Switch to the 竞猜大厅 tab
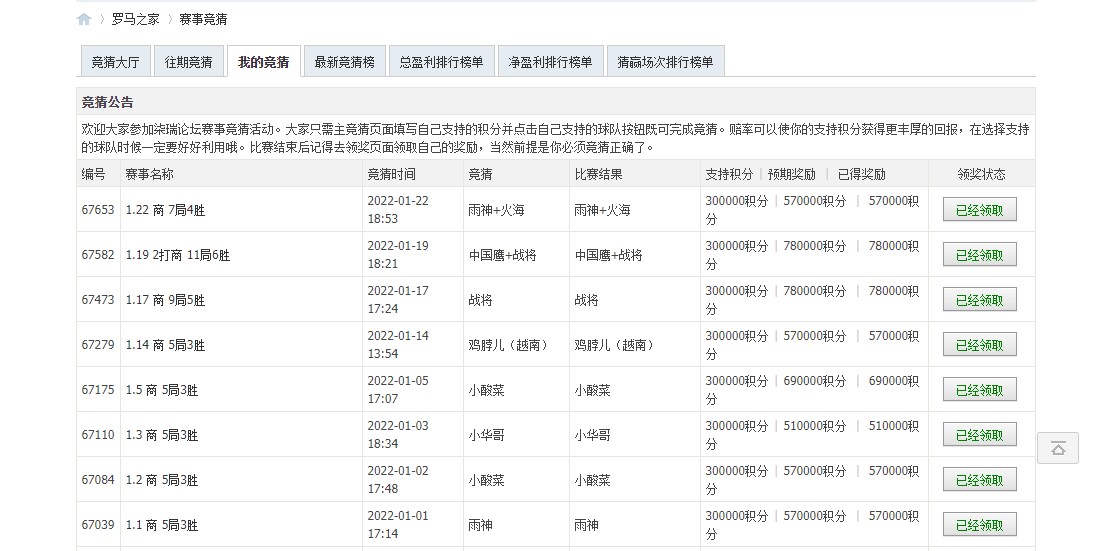1118x551 pixels. pyautogui.click(x=115, y=62)
